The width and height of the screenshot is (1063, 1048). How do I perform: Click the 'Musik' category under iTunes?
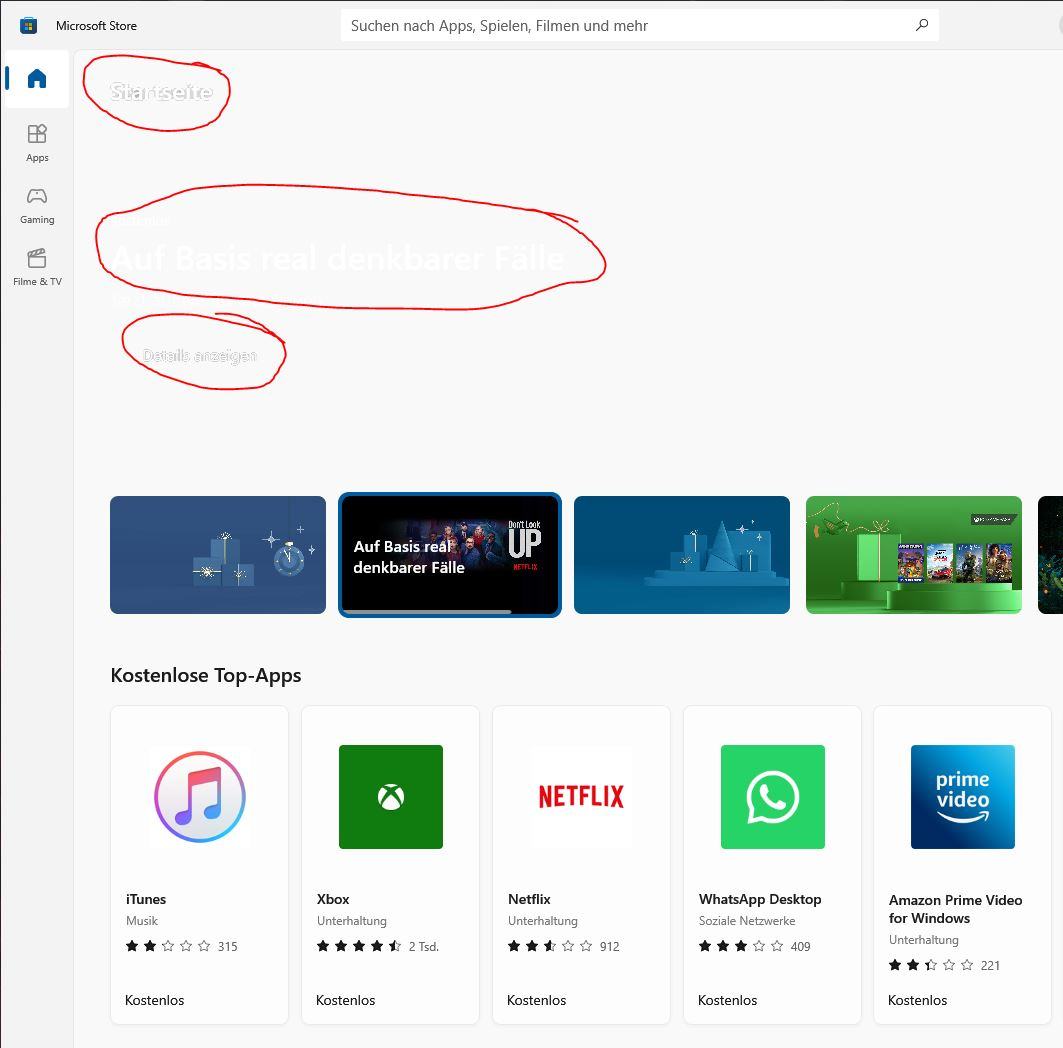coord(142,921)
